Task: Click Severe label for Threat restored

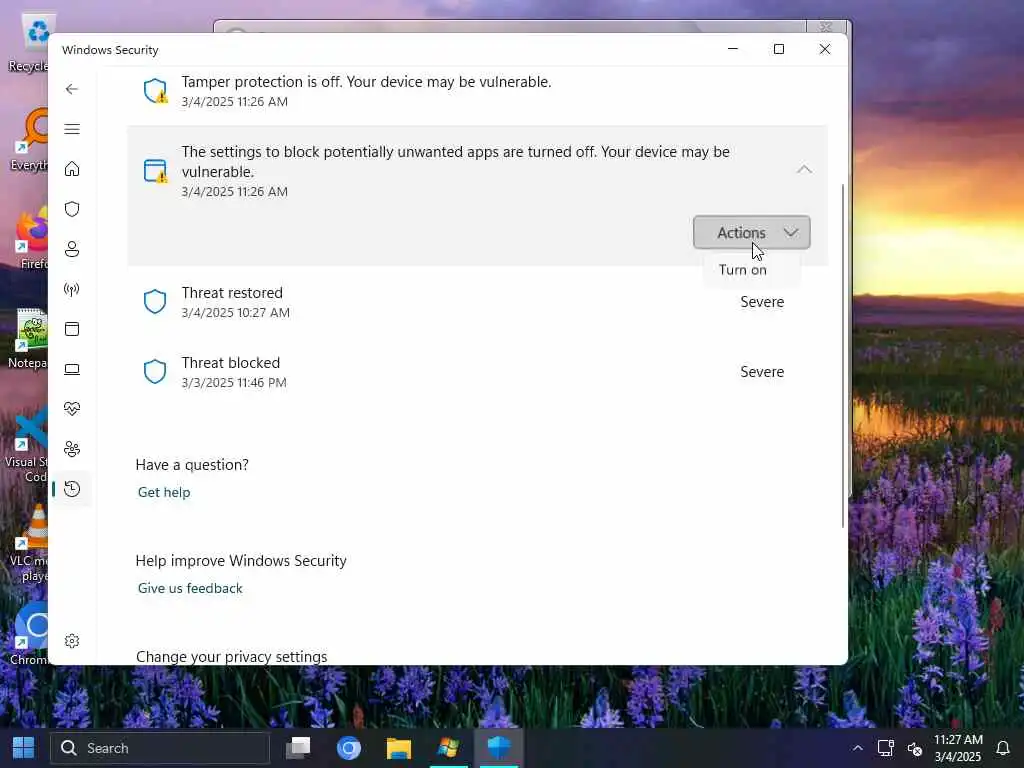Action: pos(762,302)
